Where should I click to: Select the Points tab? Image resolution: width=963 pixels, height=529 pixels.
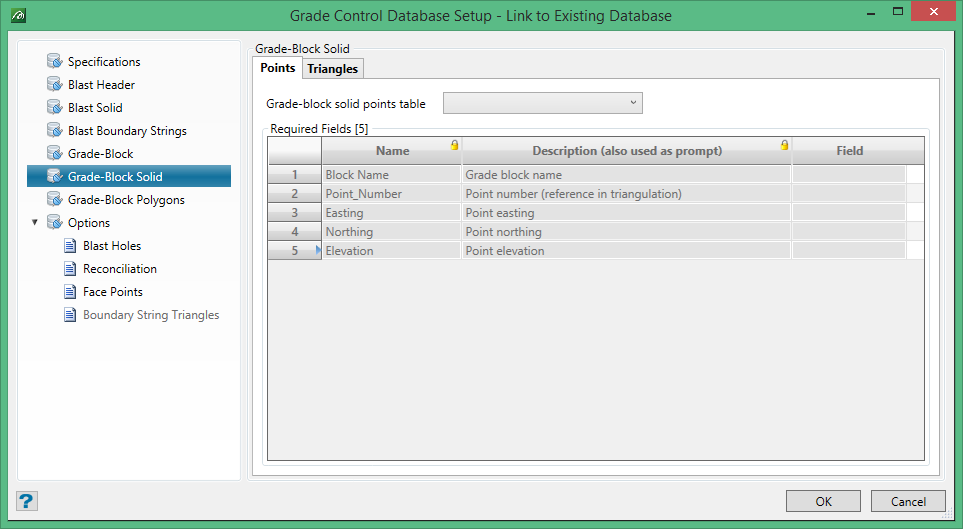click(x=277, y=68)
